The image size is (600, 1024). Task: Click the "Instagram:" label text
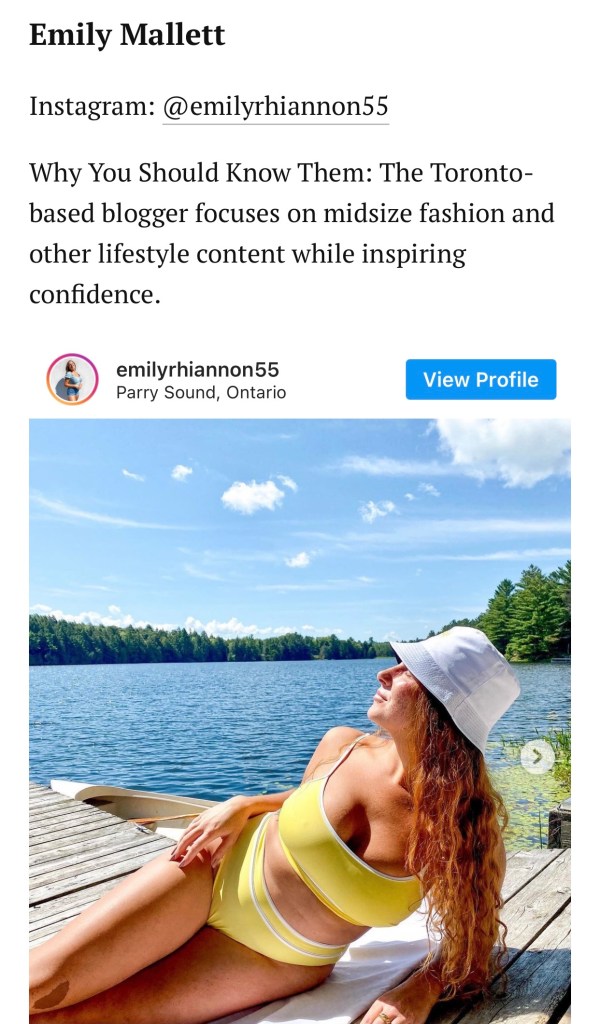[92, 107]
